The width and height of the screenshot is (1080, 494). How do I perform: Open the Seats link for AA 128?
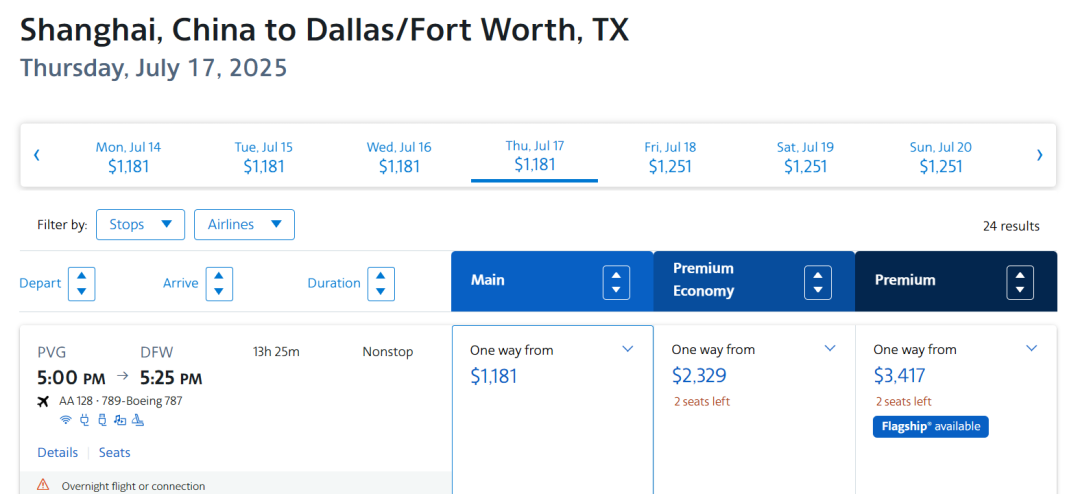click(115, 452)
